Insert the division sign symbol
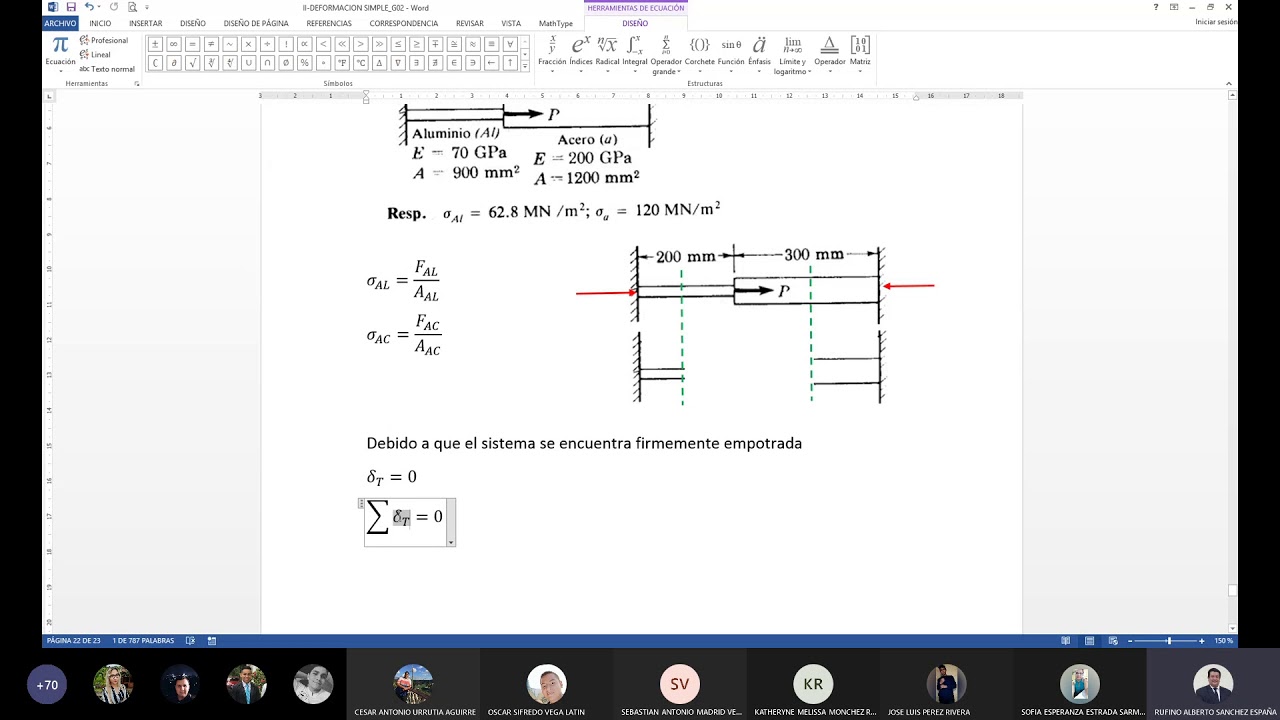The height and width of the screenshot is (720, 1280). coord(267,44)
